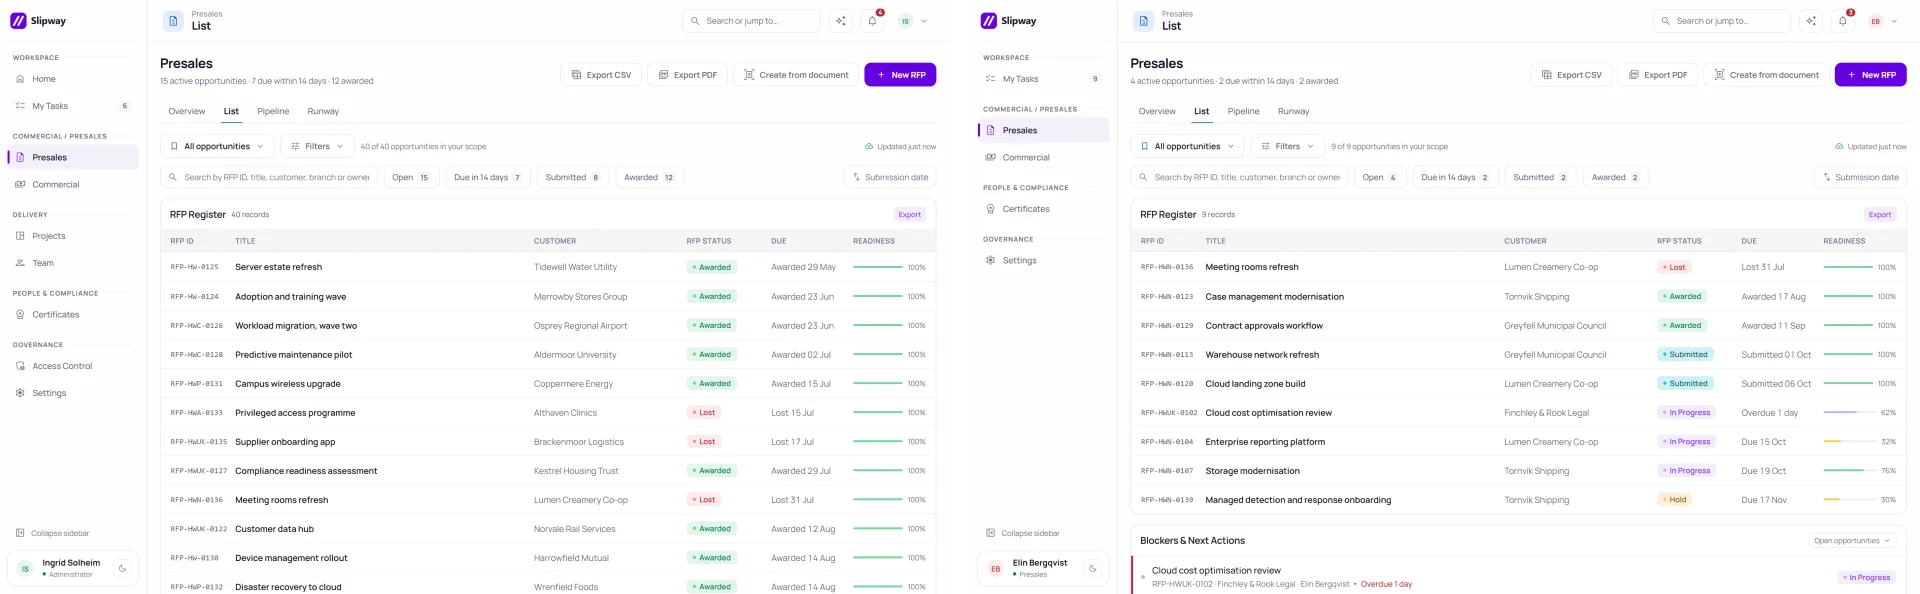This screenshot has width=1920, height=594.
Task: Open My Tasks in Elin Bergqvist's window
Action: coord(1043,79)
